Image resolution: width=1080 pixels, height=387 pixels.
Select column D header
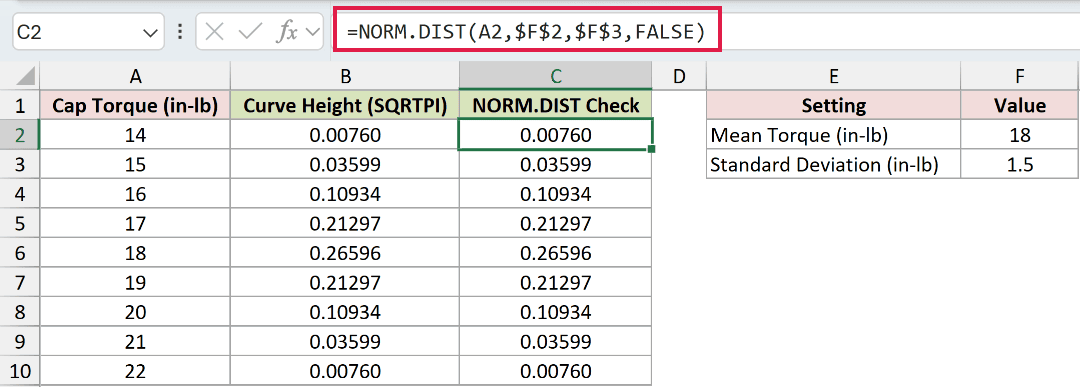[x=679, y=76]
